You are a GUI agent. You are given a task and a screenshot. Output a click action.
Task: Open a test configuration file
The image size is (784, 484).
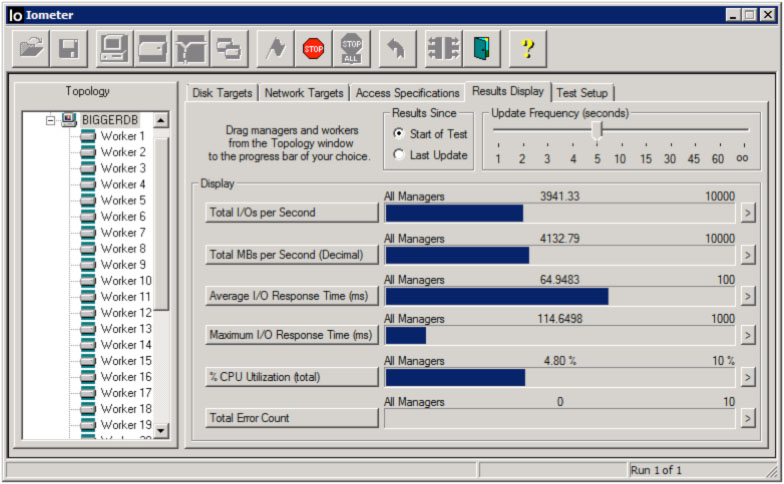(30, 48)
